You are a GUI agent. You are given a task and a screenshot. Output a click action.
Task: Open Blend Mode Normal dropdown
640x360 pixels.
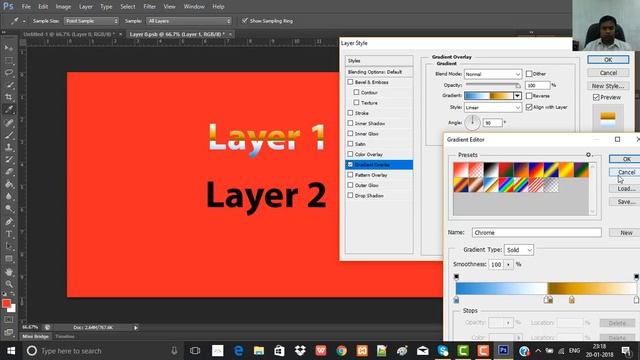(x=493, y=74)
